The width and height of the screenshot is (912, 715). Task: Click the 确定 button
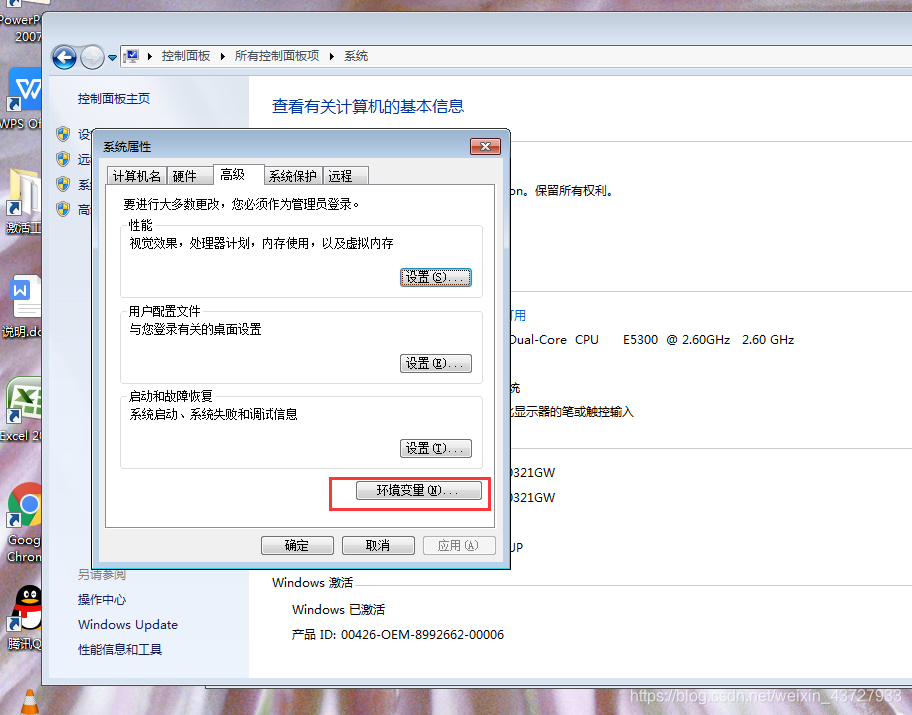pyautogui.click(x=297, y=545)
